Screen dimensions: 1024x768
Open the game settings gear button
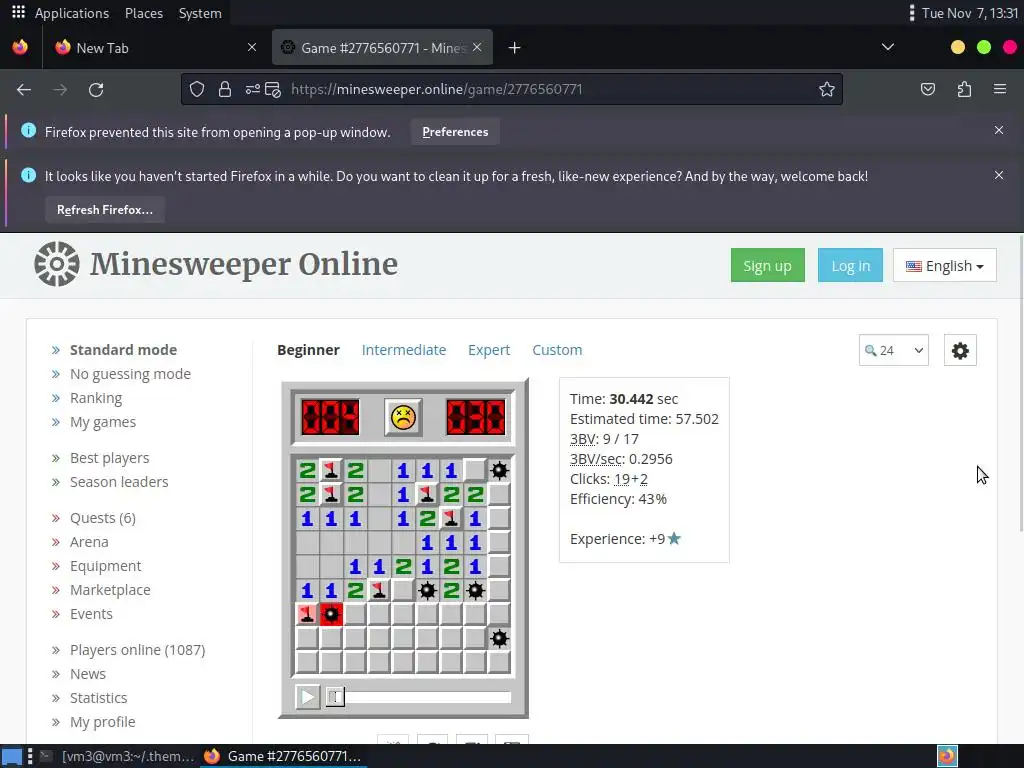click(x=960, y=351)
